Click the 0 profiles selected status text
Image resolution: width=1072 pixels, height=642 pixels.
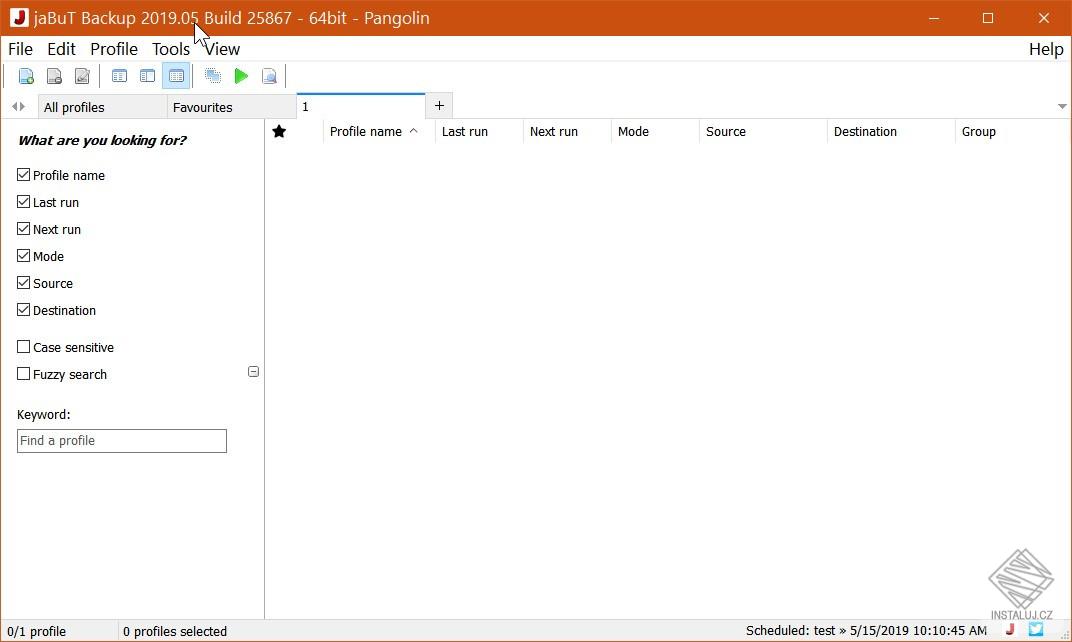tap(174, 631)
